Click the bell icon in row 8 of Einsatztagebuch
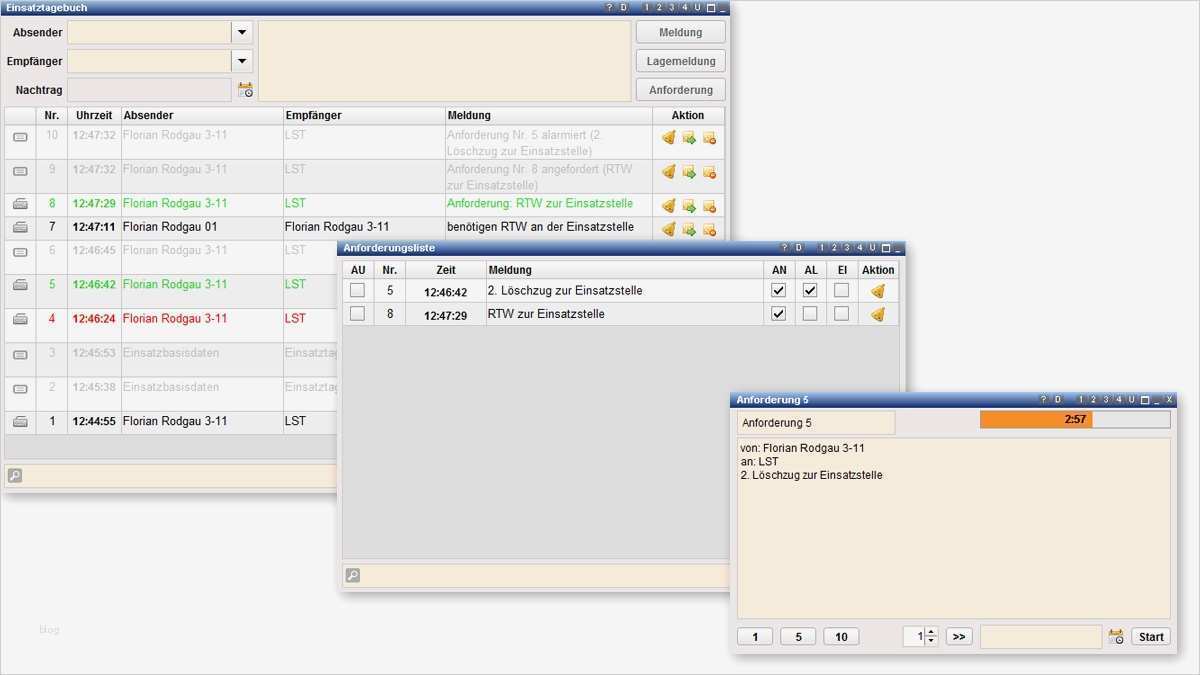The height and width of the screenshot is (675, 1200). [x=669, y=206]
